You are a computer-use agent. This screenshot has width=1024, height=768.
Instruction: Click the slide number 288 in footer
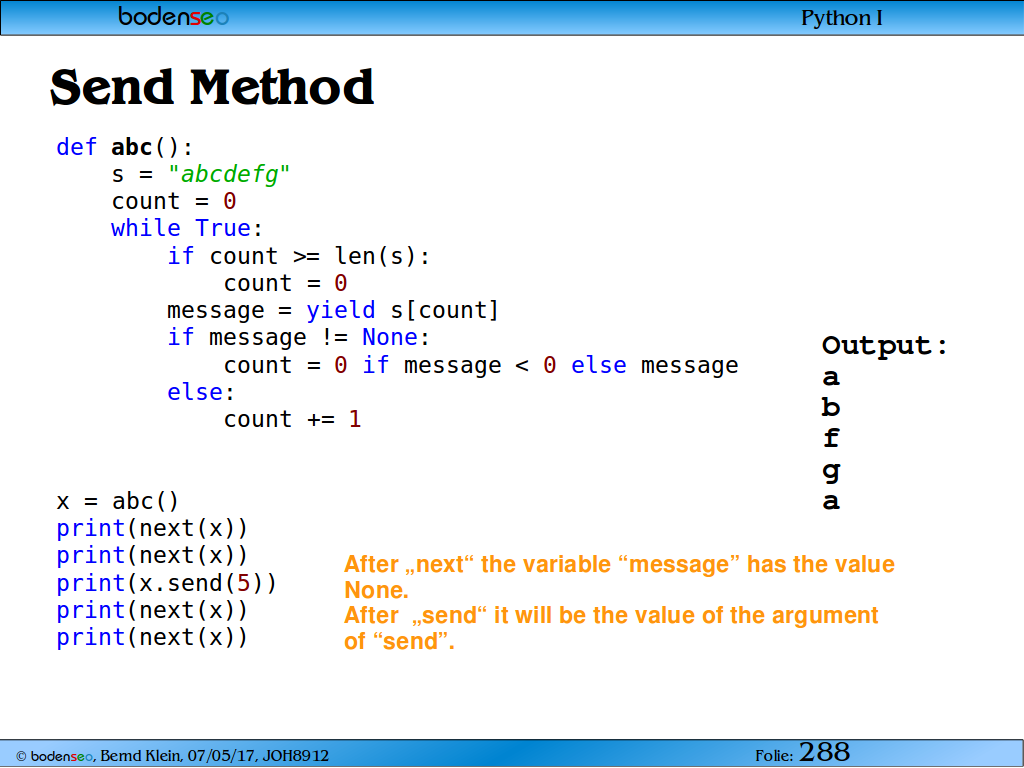click(x=824, y=753)
